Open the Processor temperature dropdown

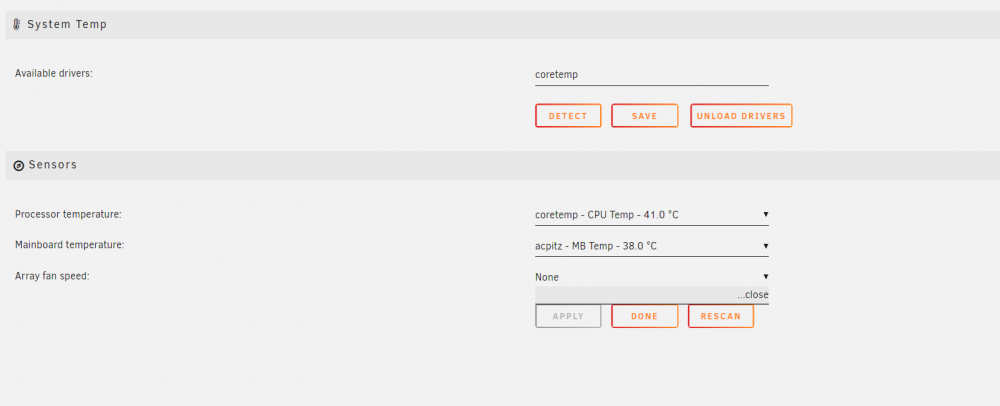click(x=652, y=215)
